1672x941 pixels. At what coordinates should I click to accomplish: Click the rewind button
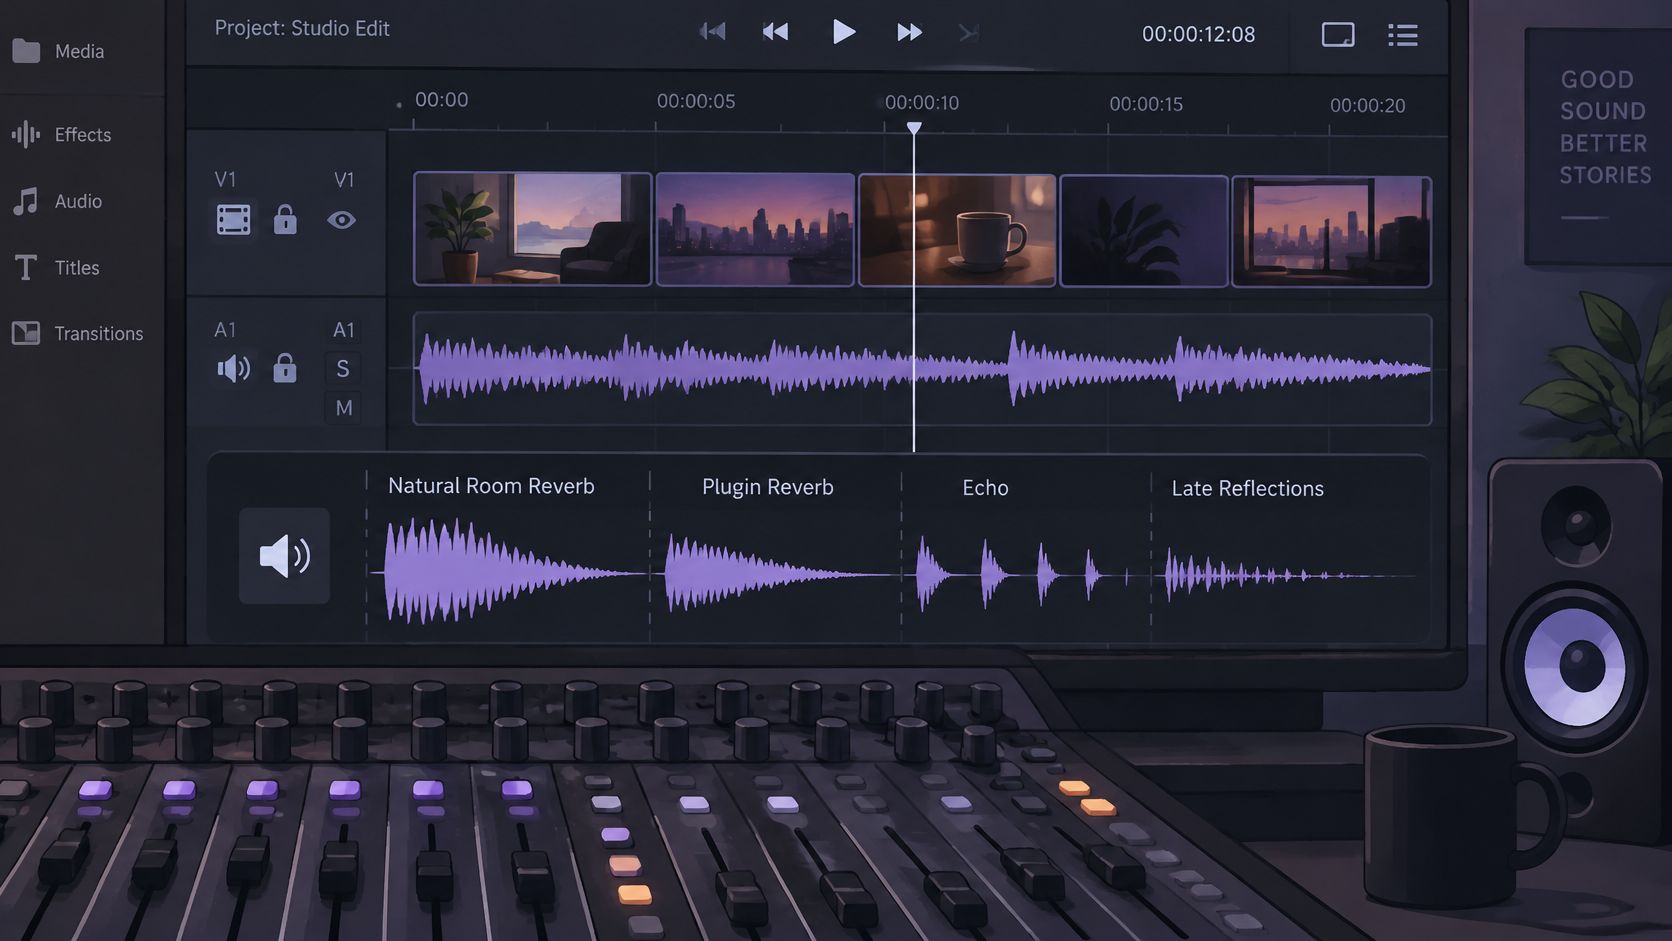[775, 32]
